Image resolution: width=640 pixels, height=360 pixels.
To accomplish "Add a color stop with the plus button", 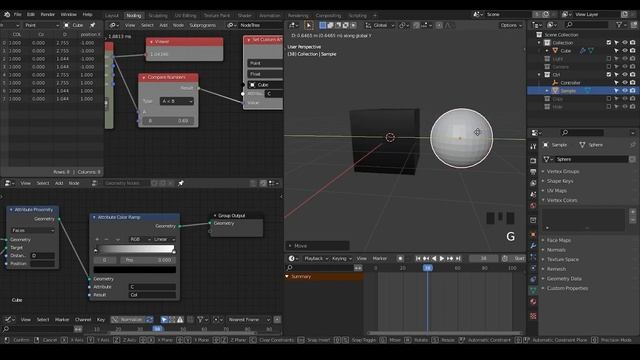I will pos(97,239).
